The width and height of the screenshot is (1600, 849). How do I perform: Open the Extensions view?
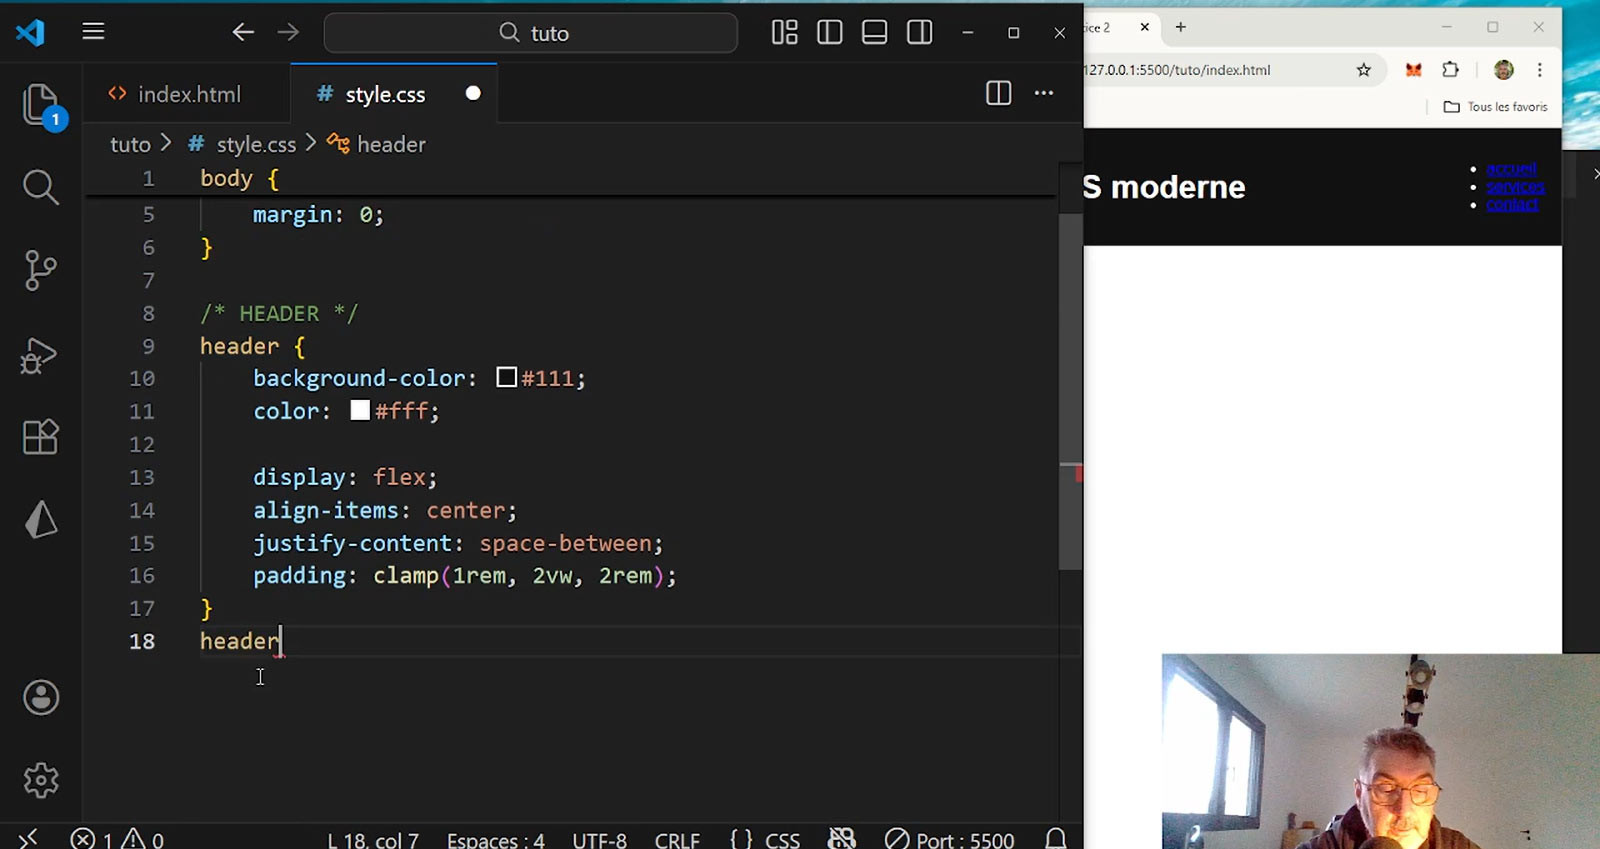[x=40, y=437]
